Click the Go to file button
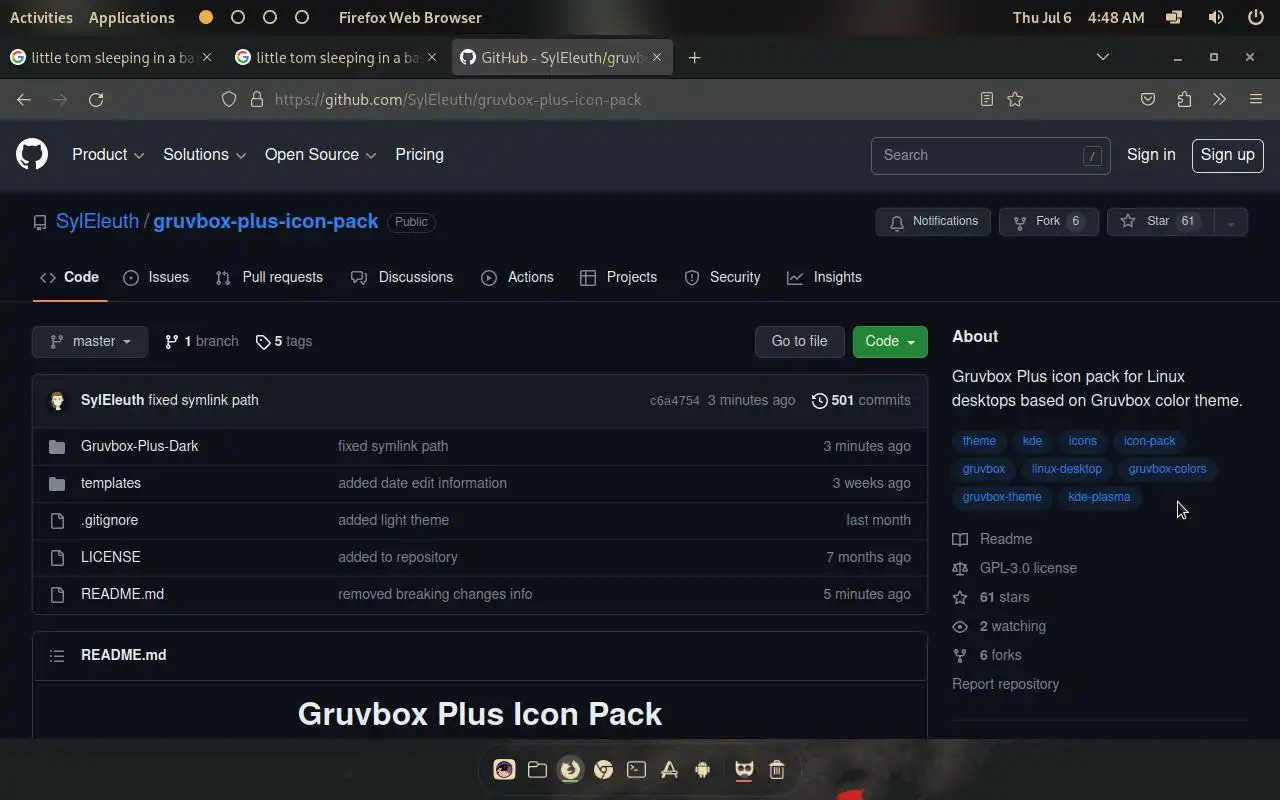This screenshot has width=1280, height=800. tap(799, 342)
